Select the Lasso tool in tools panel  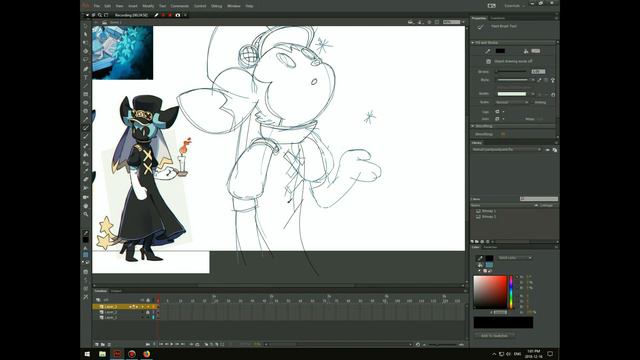click(x=86, y=60)
